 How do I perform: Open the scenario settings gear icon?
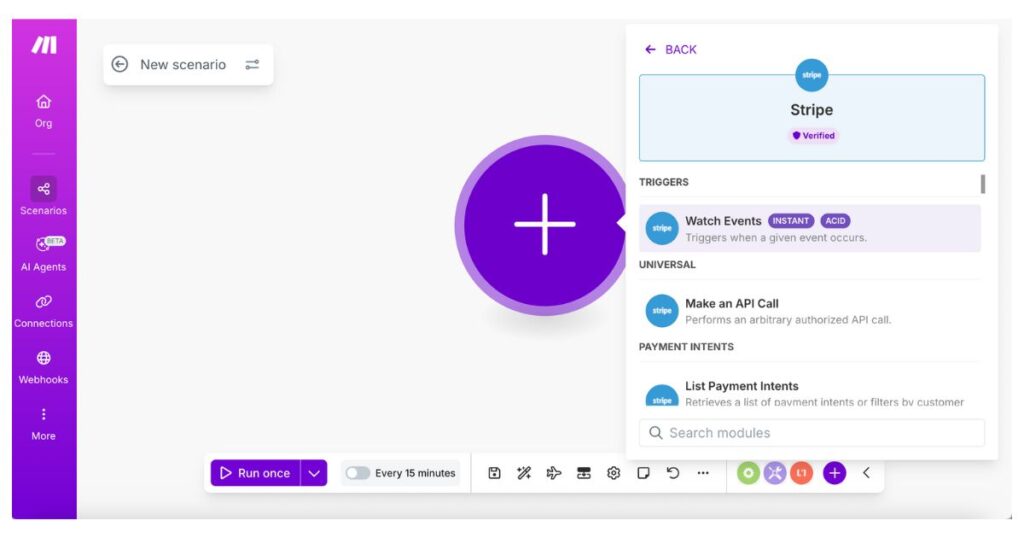click(613, 473)
